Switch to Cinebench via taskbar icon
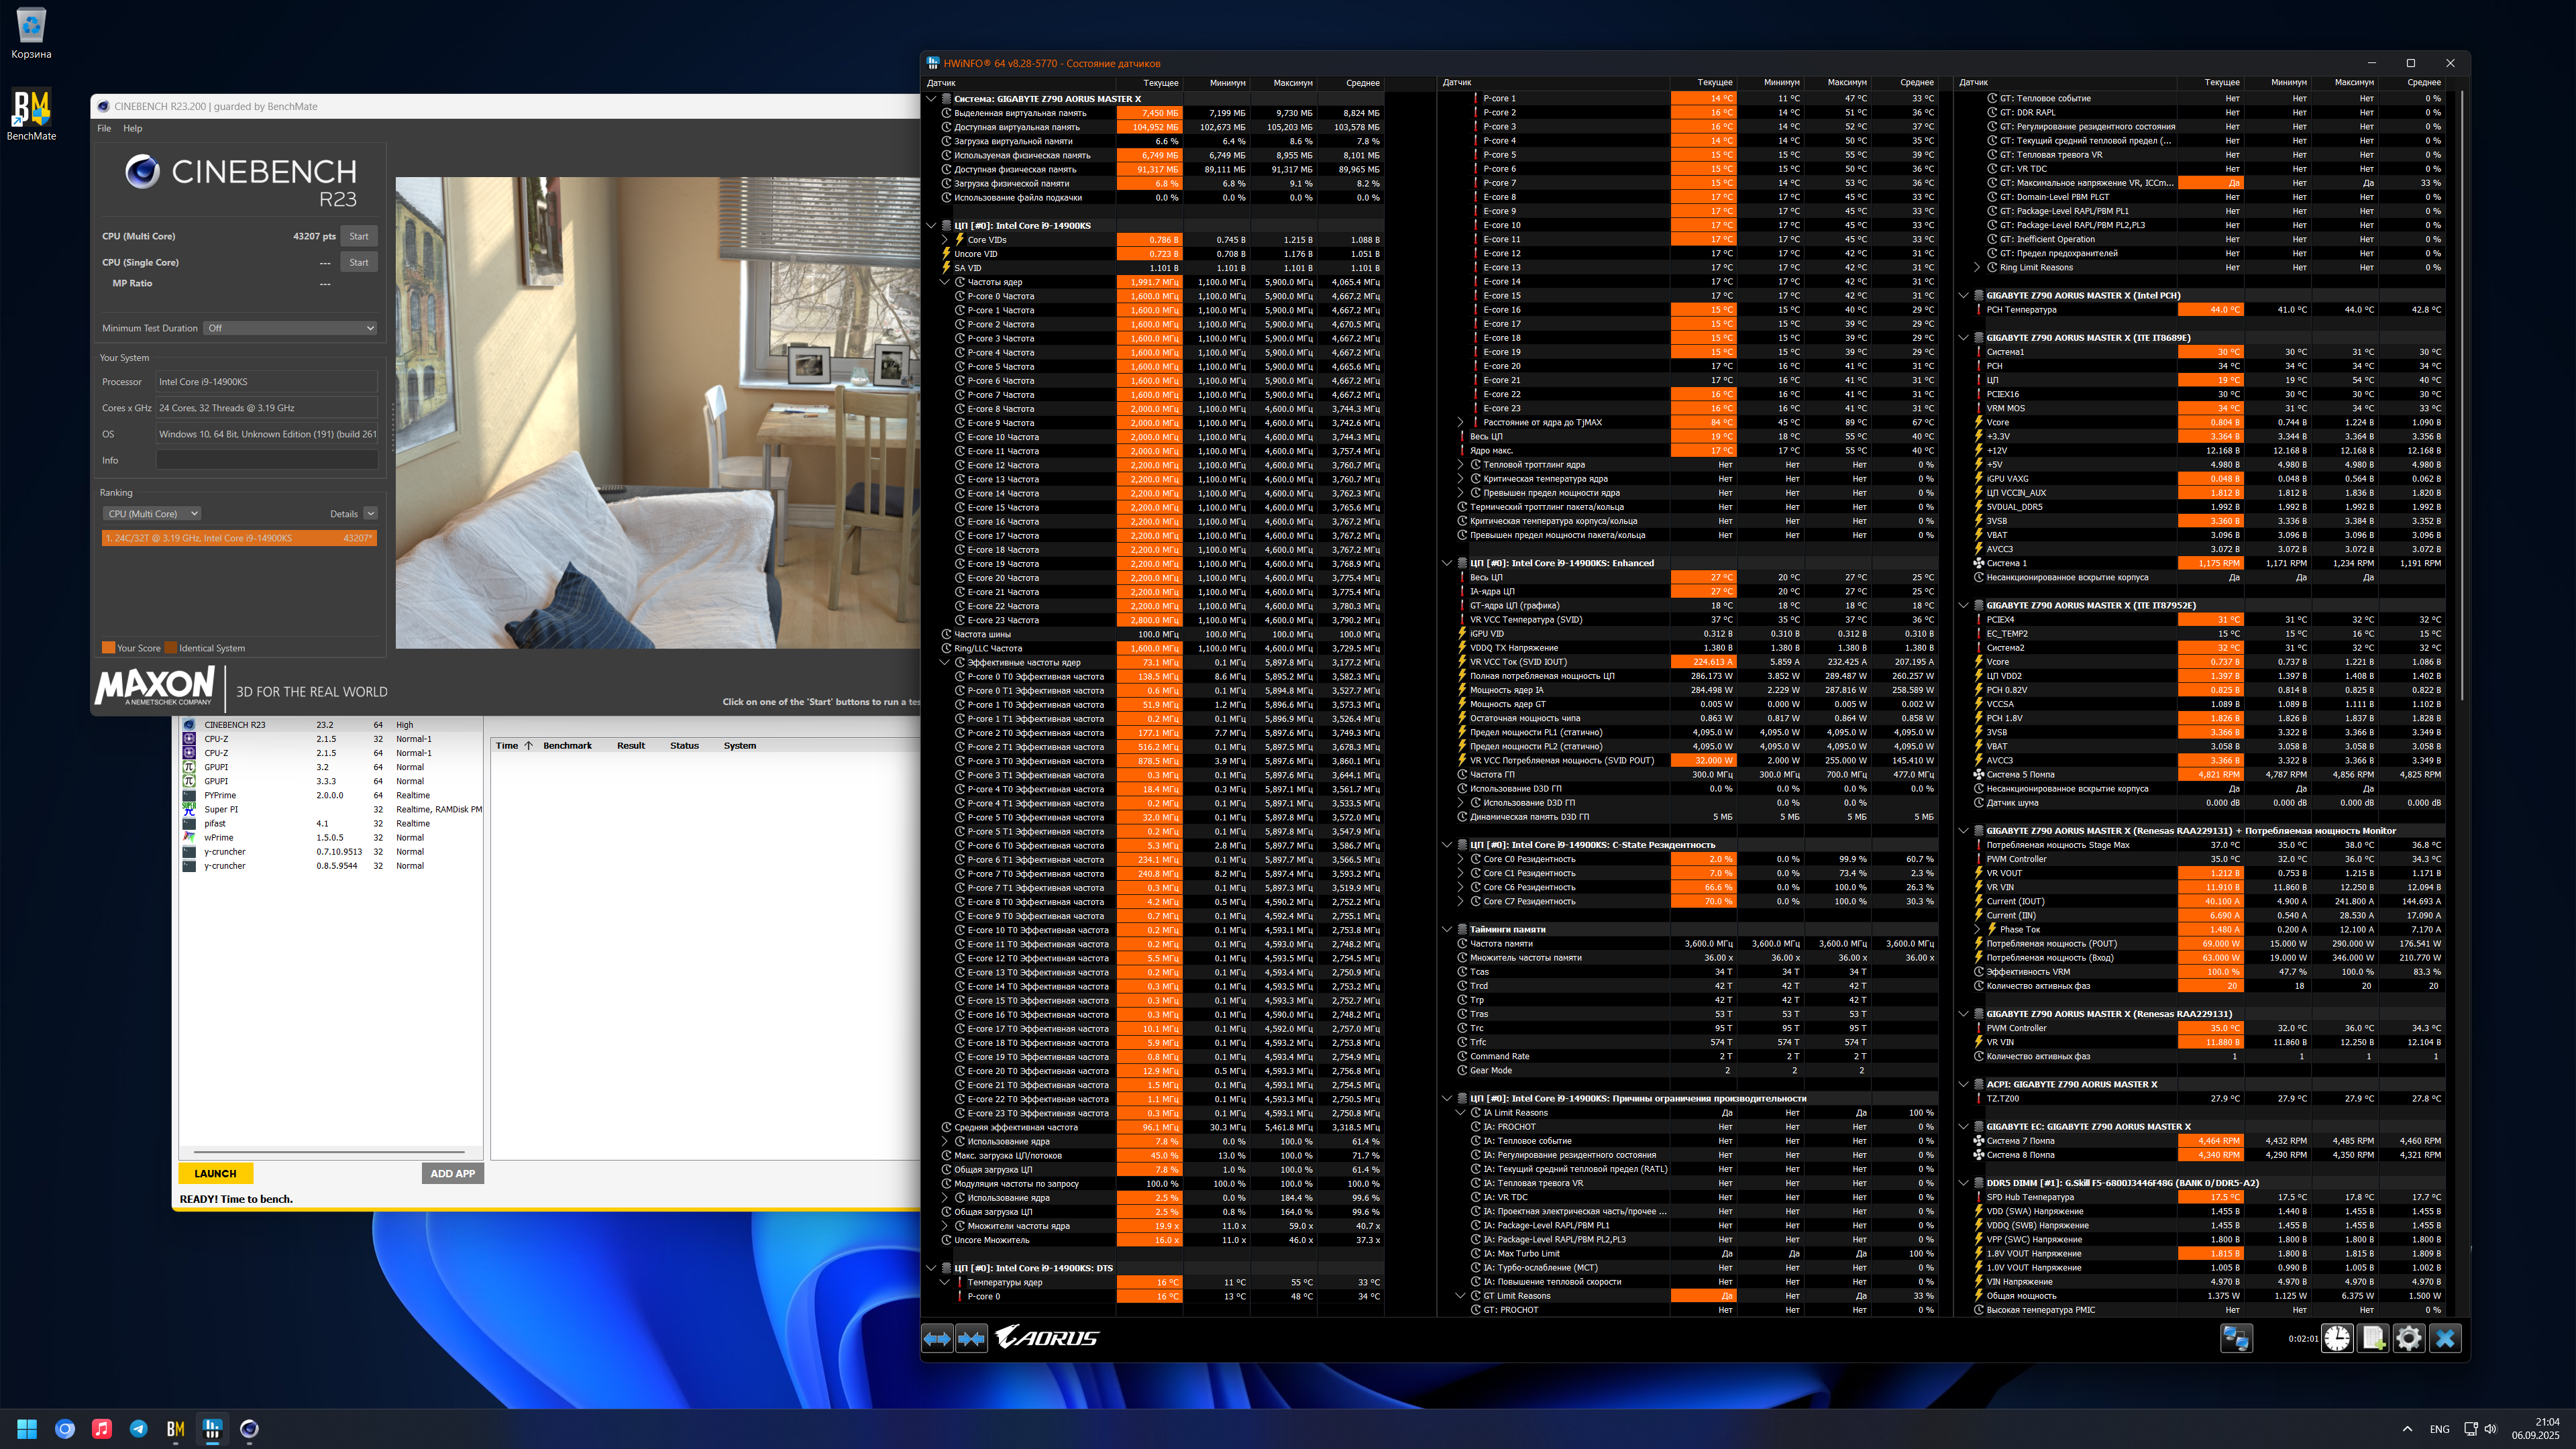 click(249, 1429)
